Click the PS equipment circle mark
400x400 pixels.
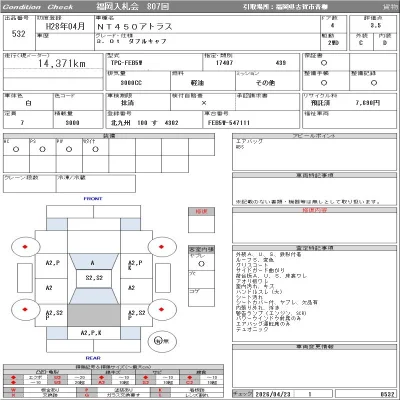coord(42,149)
